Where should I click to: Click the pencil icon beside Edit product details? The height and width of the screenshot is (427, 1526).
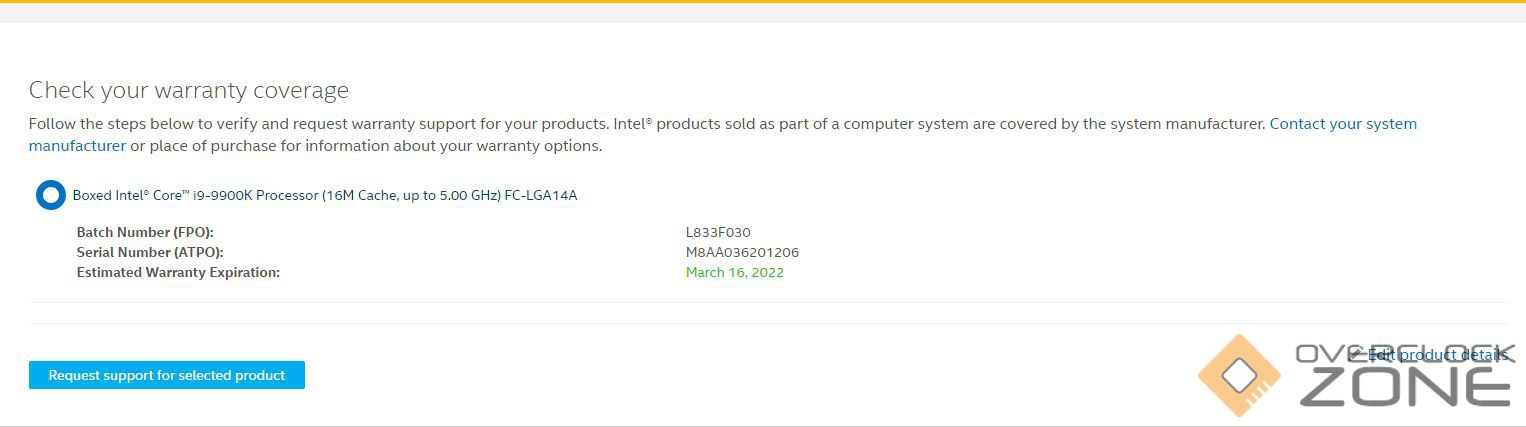point(1356,354)
